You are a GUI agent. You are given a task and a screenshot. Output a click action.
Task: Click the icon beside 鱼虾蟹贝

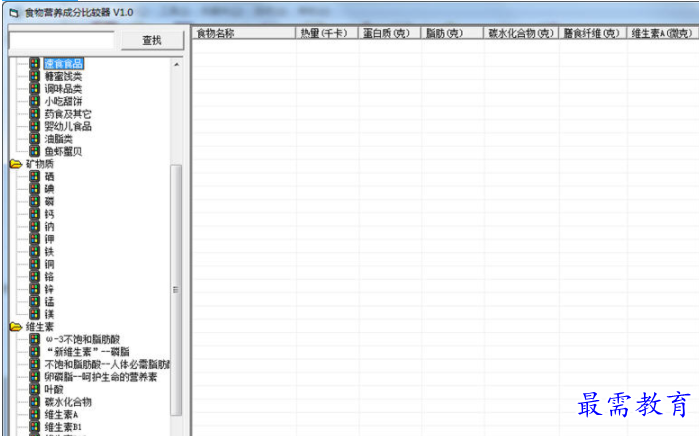click(35, 151)
